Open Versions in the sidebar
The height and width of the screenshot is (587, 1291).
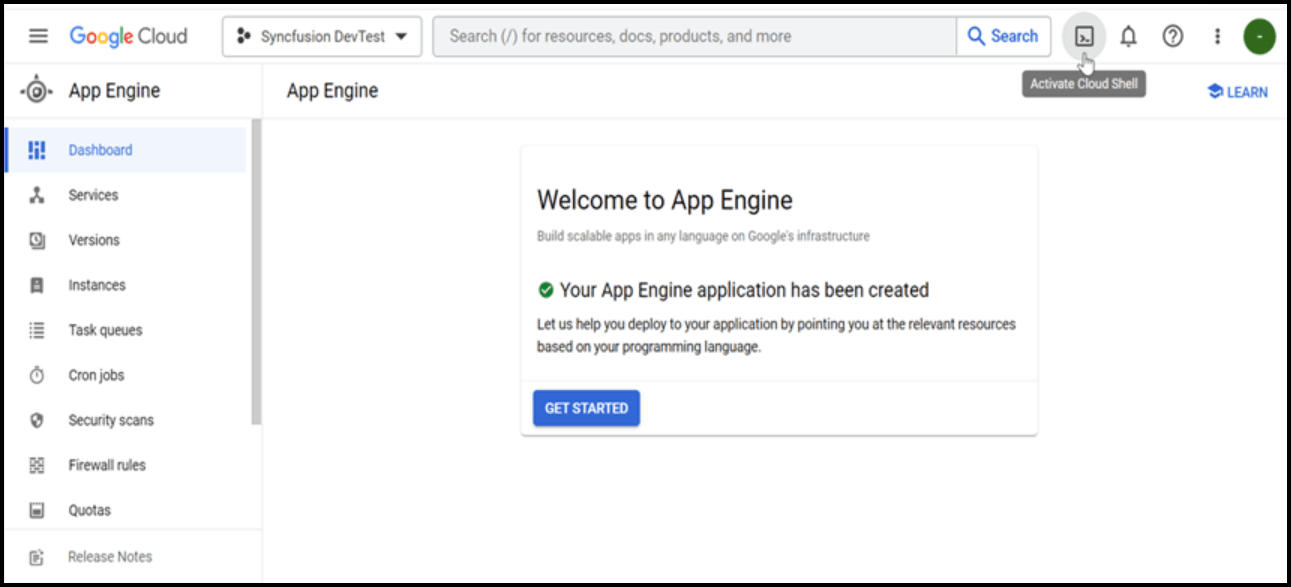[x=94, y=240]
